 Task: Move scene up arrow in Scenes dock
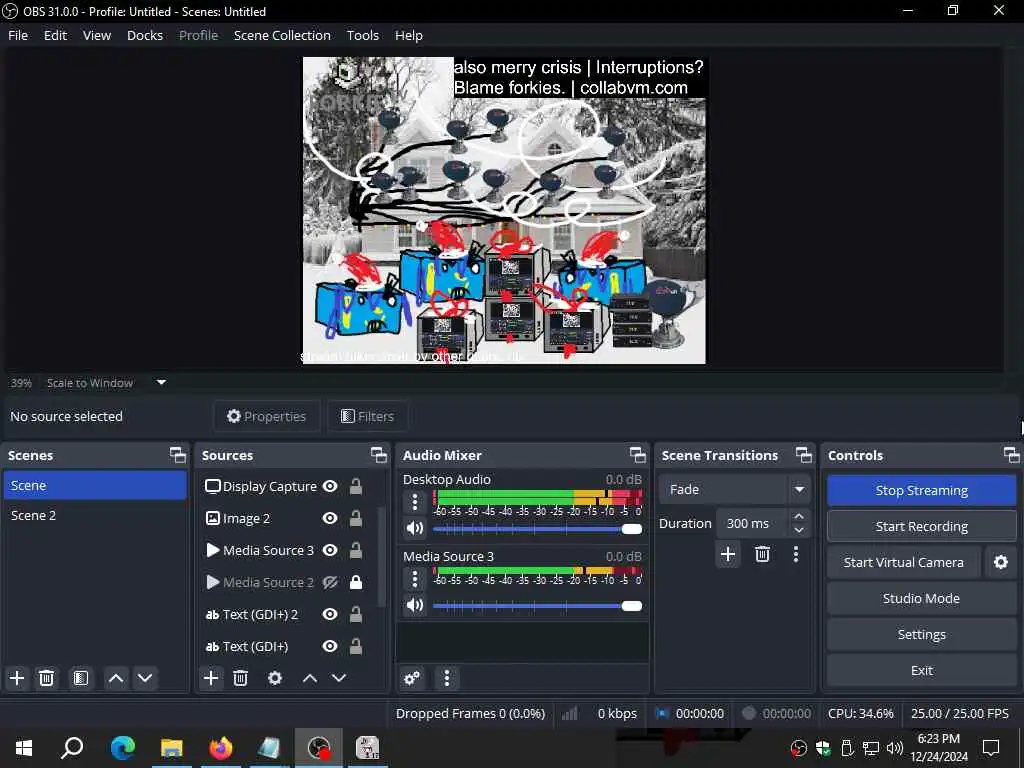pyautogui.click(x=116, y=678)
